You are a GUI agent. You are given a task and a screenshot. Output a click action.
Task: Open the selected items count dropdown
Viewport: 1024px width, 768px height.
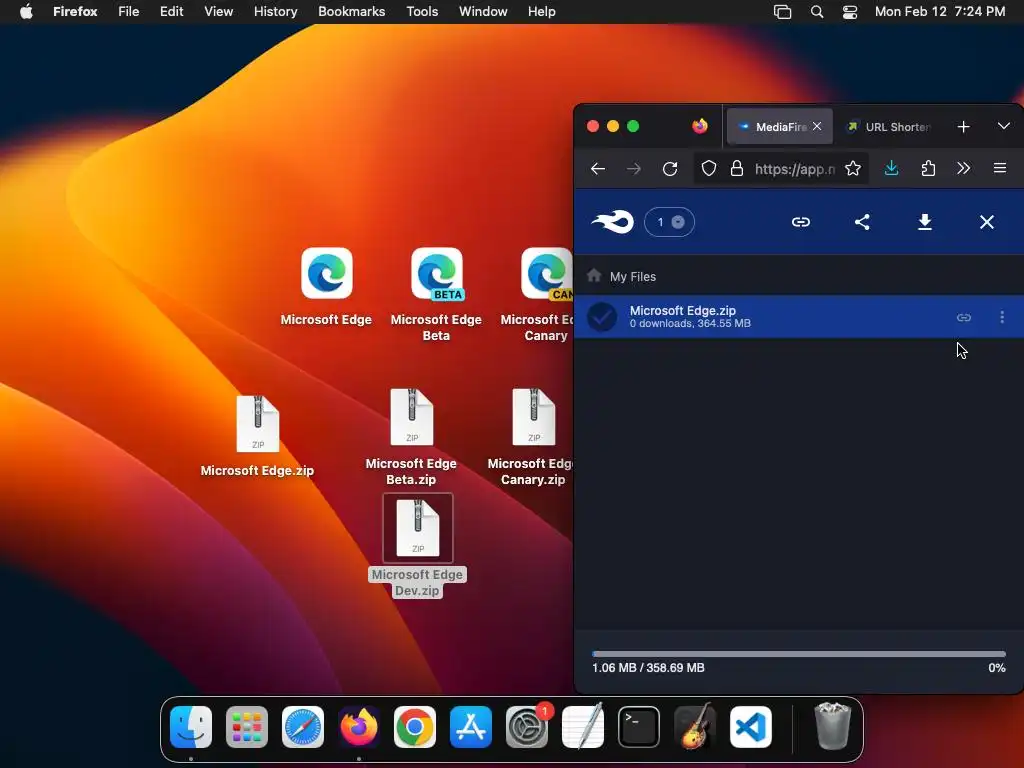tap(669, 222)
